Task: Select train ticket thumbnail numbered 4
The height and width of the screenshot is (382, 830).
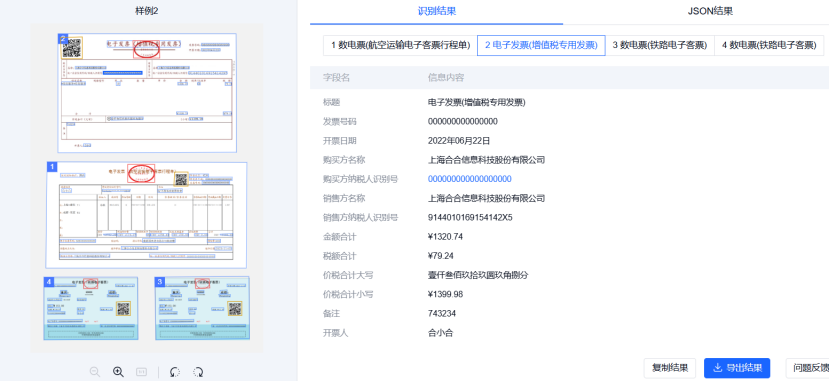Action: pyautogui.click(x=91, y=308)
